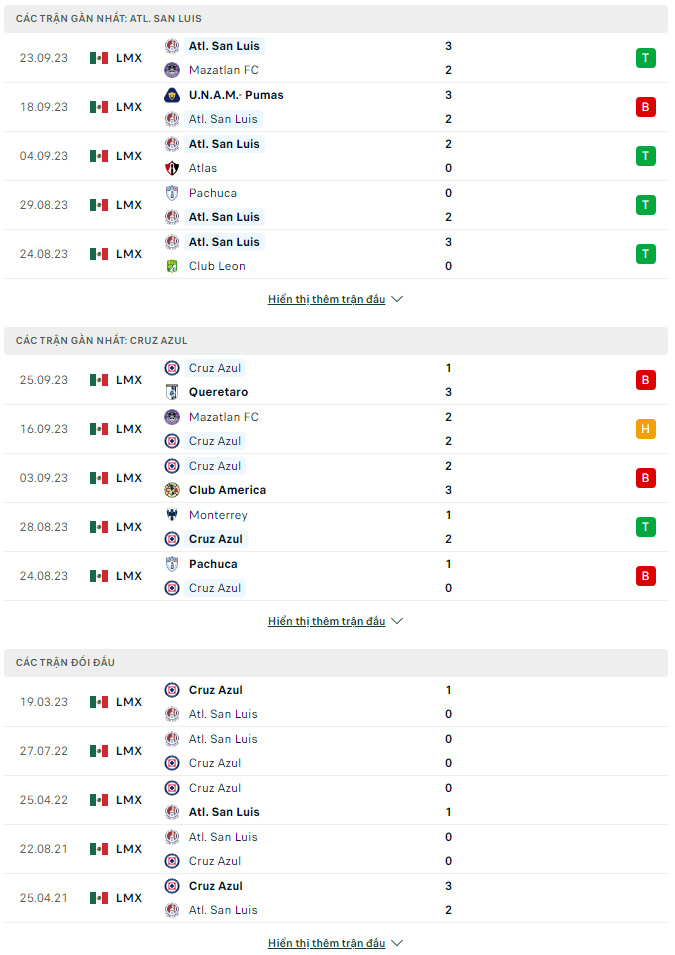Click the Monterrey team logo
The image size is (675, 955).
click(172, 515)
